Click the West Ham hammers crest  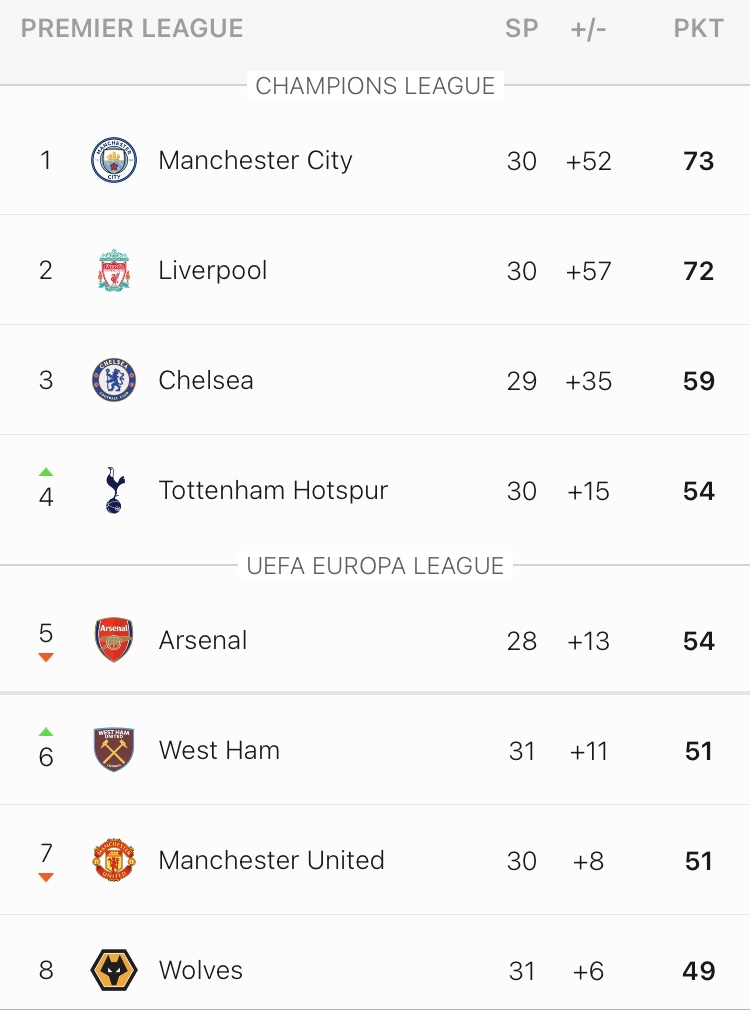tap(114, 751)
